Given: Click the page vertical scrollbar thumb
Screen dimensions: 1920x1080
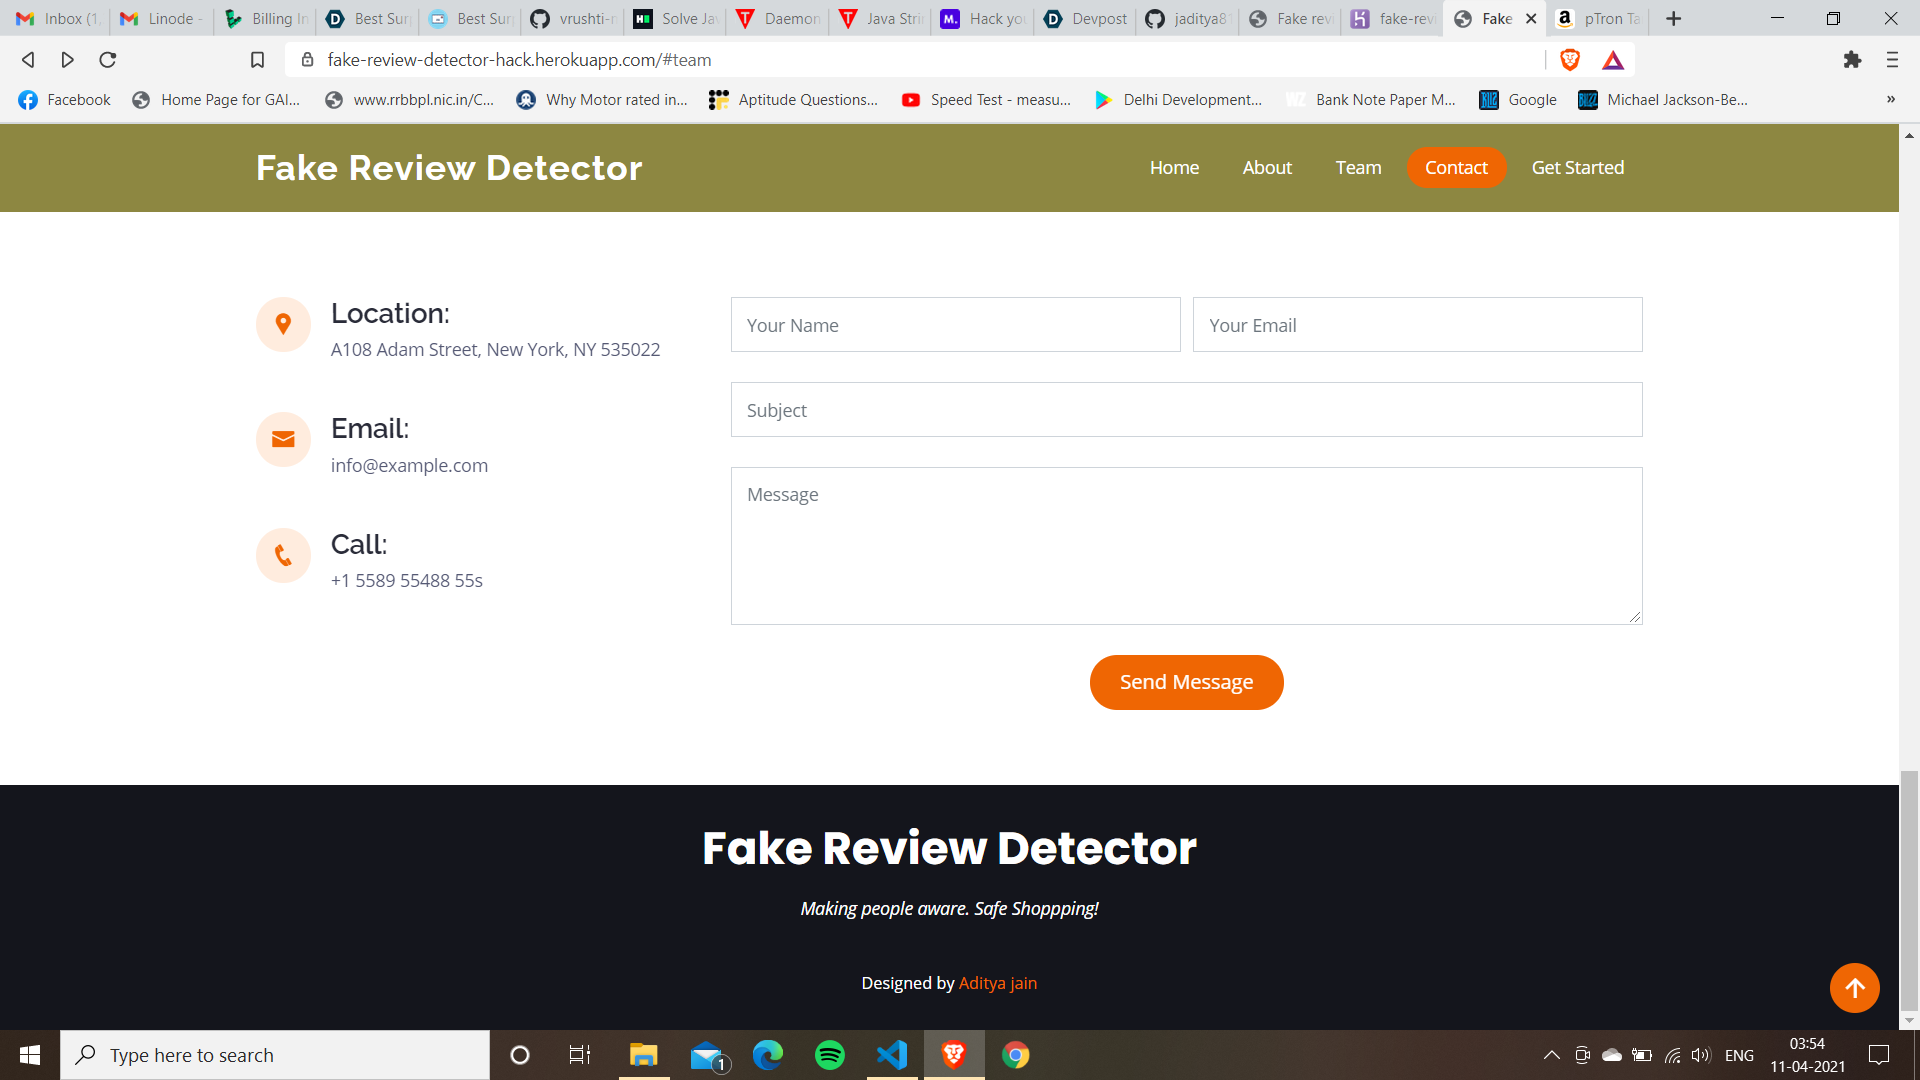Looking at the screenshot, I should (1909, 890).
